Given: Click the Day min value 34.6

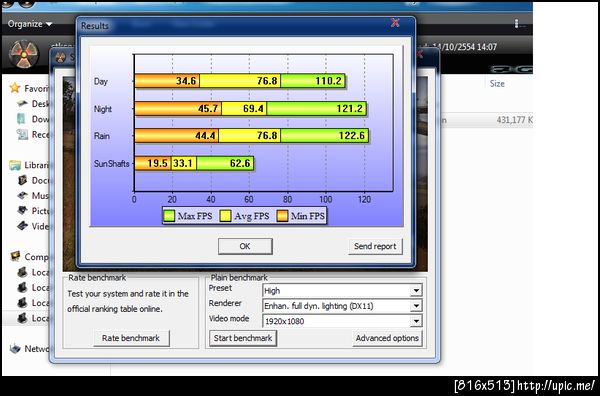Looking at the screenshot, I should click(186, 81).
